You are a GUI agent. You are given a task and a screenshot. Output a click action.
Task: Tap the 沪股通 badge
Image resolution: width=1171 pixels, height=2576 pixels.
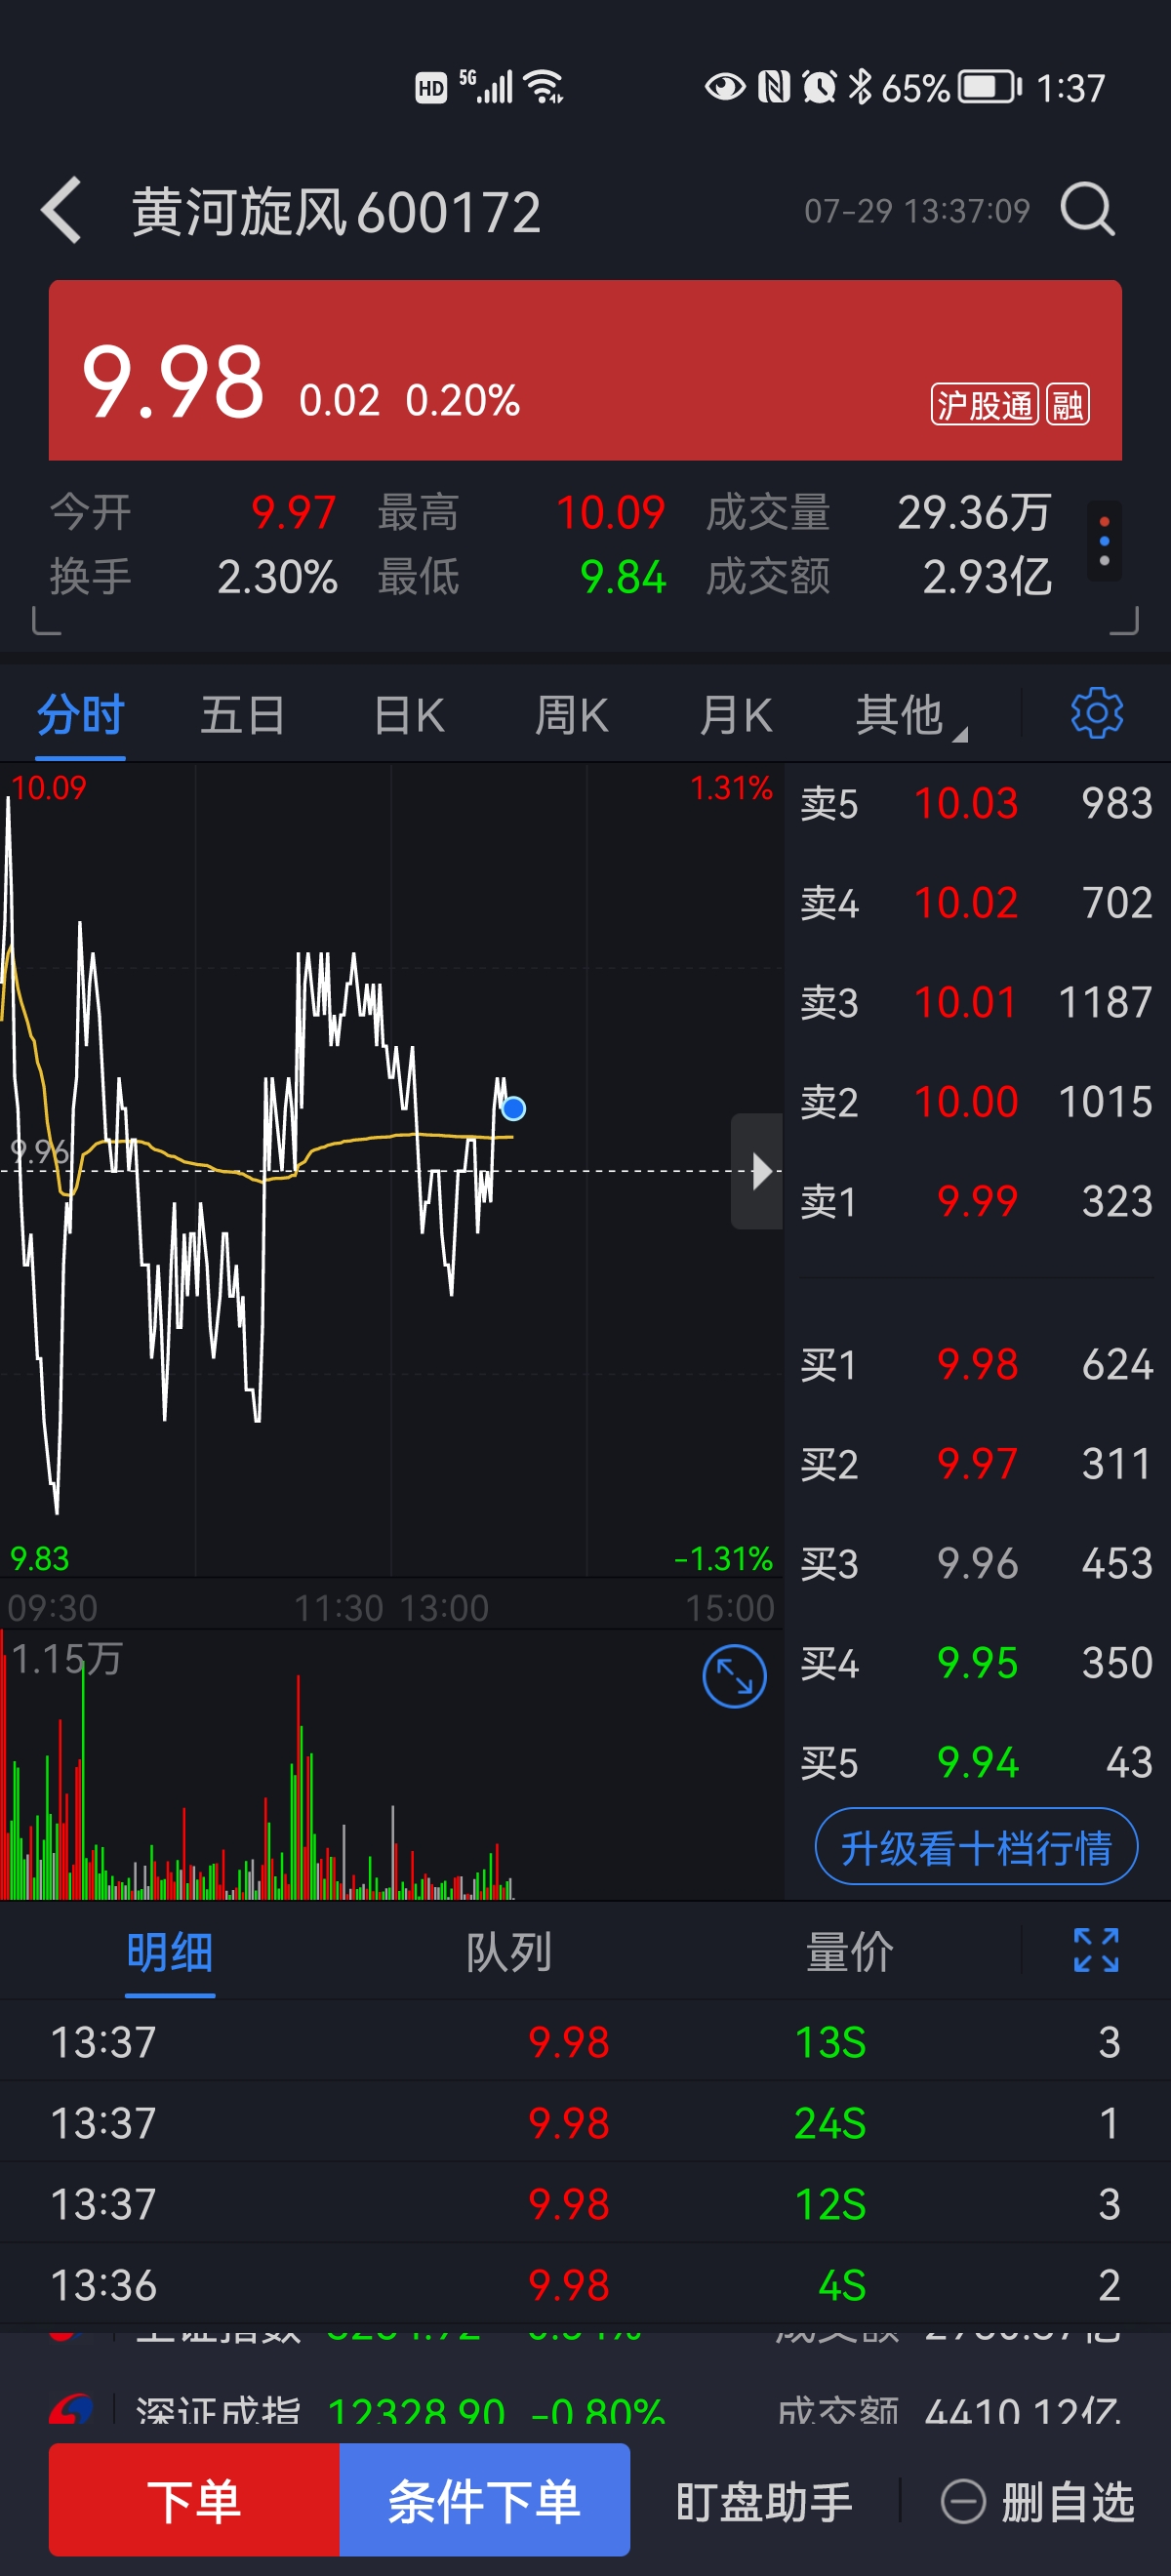click(984, 405)
